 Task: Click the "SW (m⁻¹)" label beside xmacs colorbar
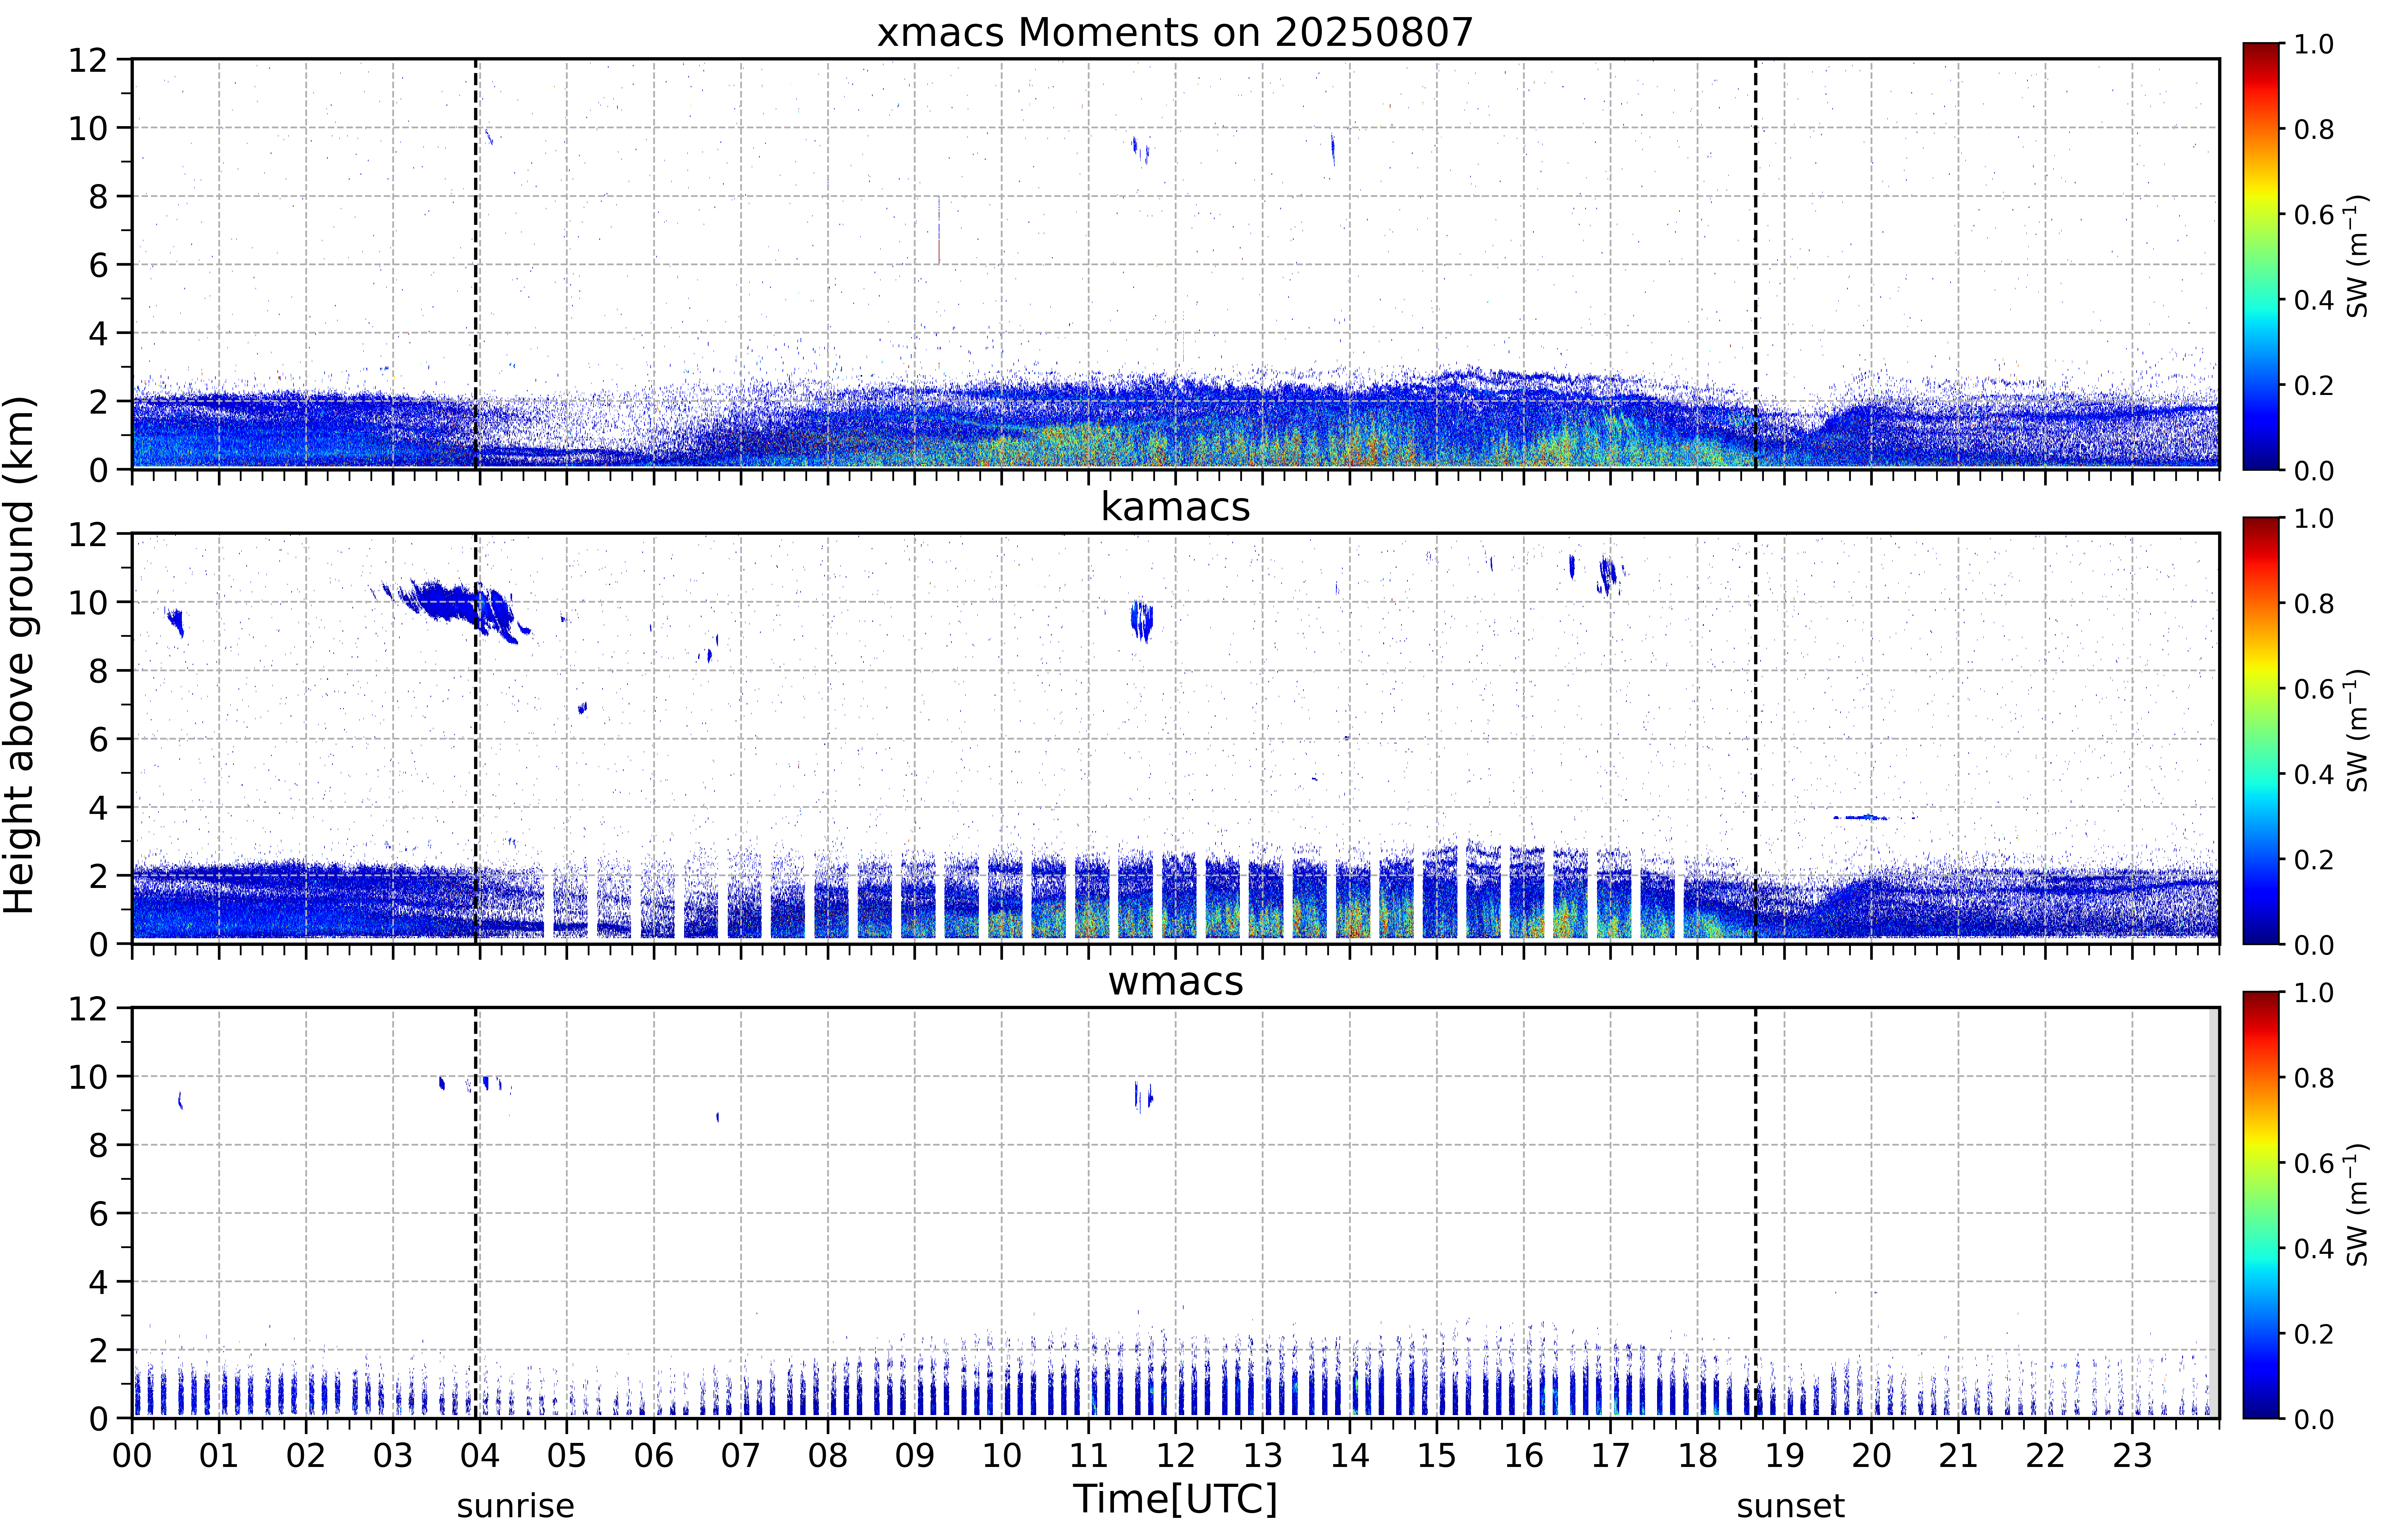[x=2357, y=256]
